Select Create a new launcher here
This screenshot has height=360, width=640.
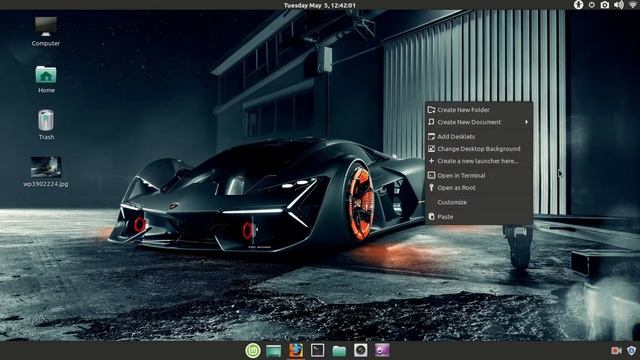point(479,161)
